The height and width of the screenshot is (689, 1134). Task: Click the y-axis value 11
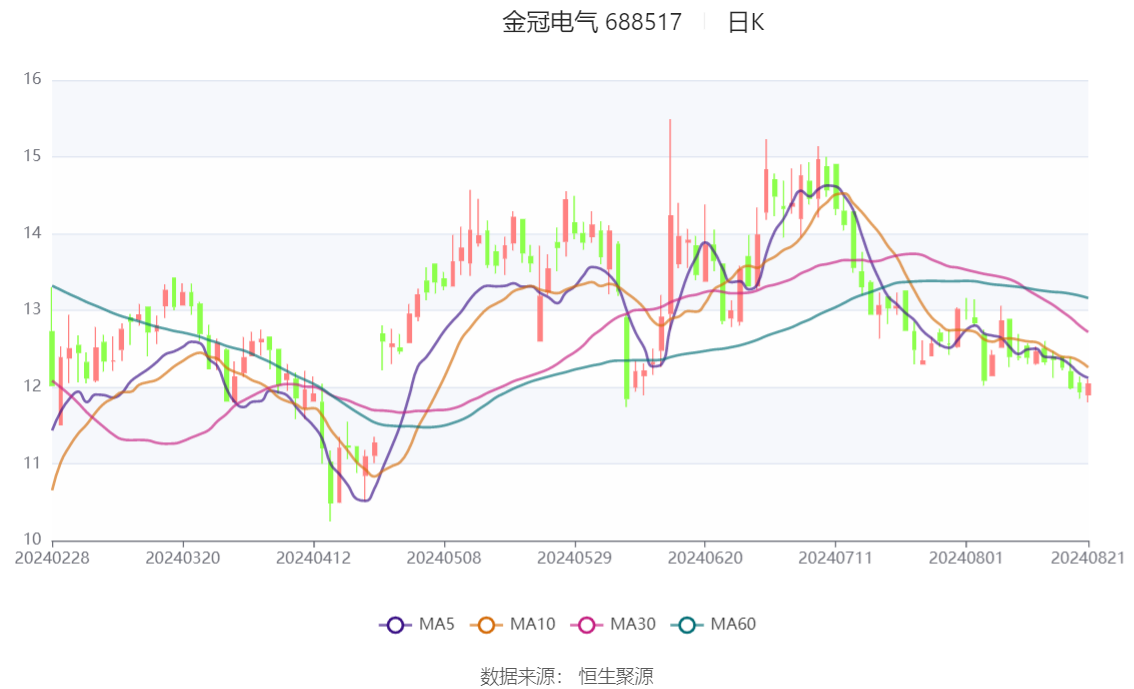(32, 463)
